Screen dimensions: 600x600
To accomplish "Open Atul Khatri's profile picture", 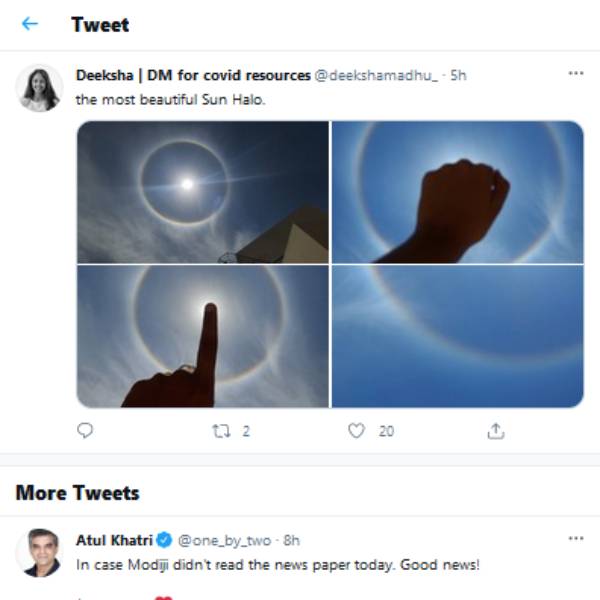I will pos(40,553).
